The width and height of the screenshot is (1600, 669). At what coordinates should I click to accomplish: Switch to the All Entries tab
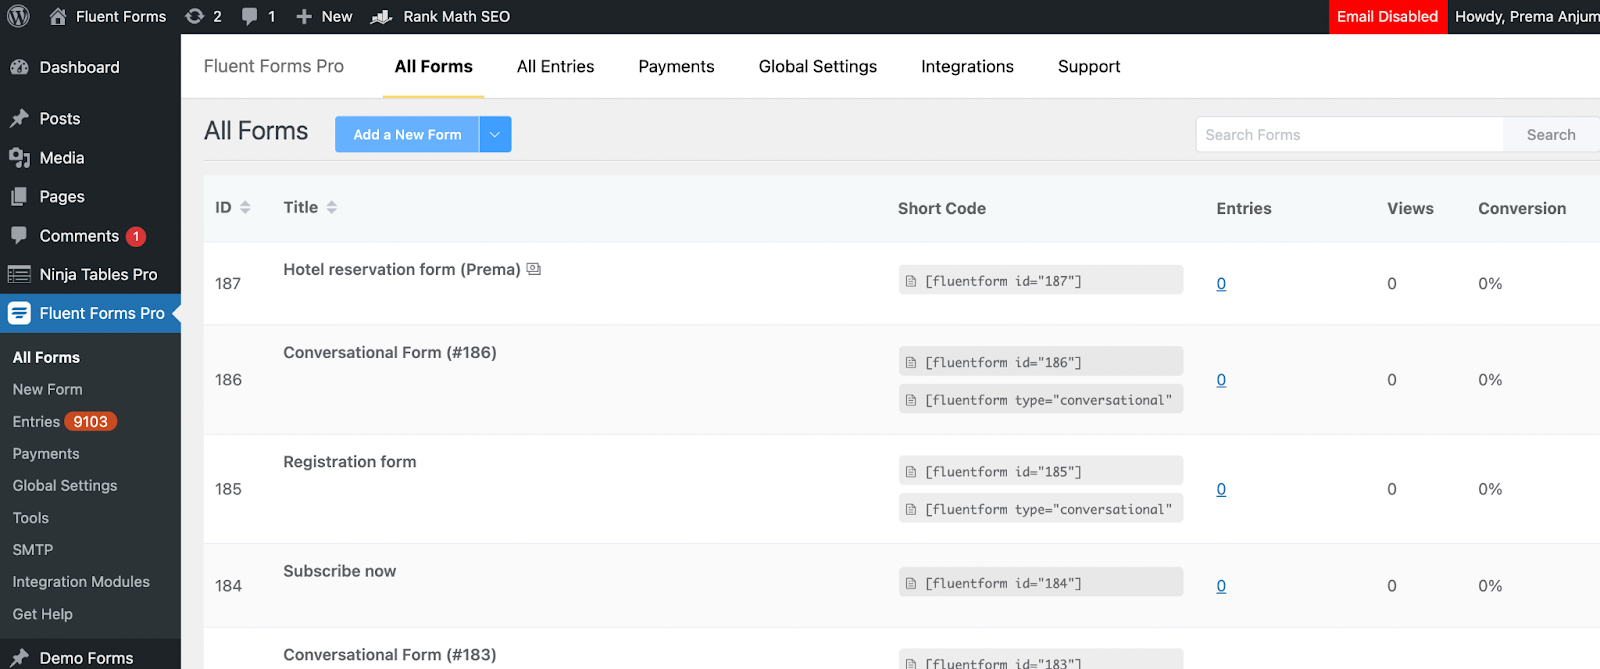(555, 67)
